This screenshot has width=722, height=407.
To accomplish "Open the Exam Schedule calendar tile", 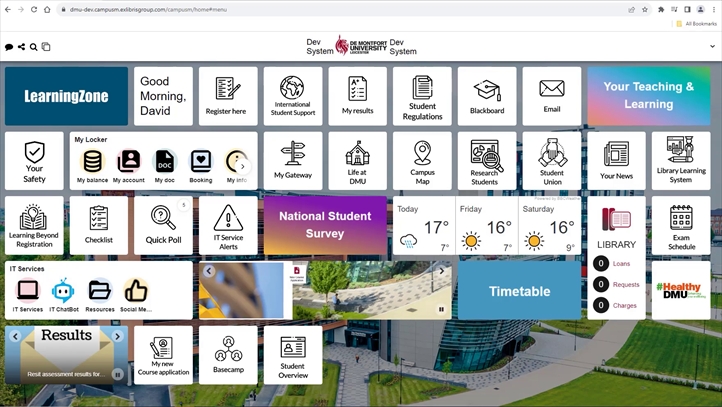I will (681, 225).
